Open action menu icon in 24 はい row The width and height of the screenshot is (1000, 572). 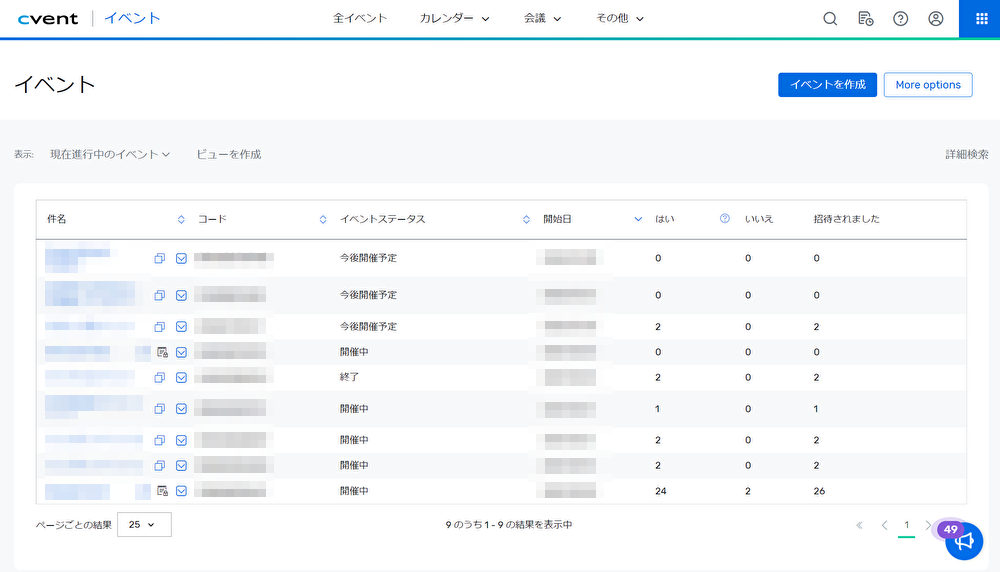181,491
